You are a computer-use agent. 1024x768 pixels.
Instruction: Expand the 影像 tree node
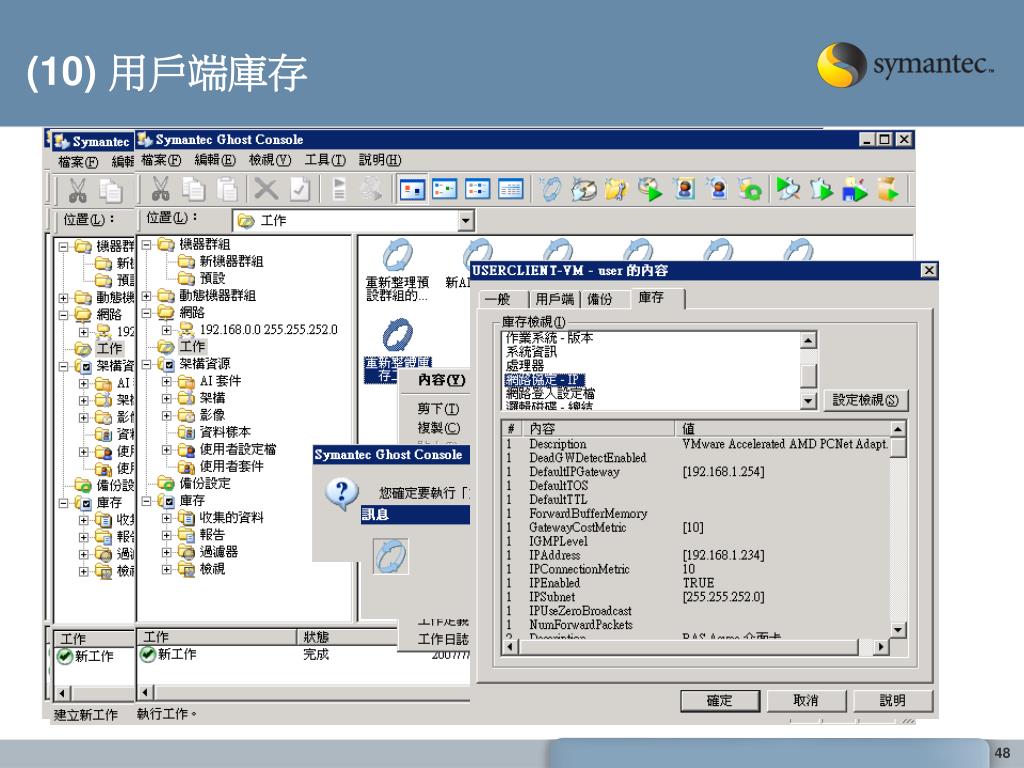[x=167, y=415]
